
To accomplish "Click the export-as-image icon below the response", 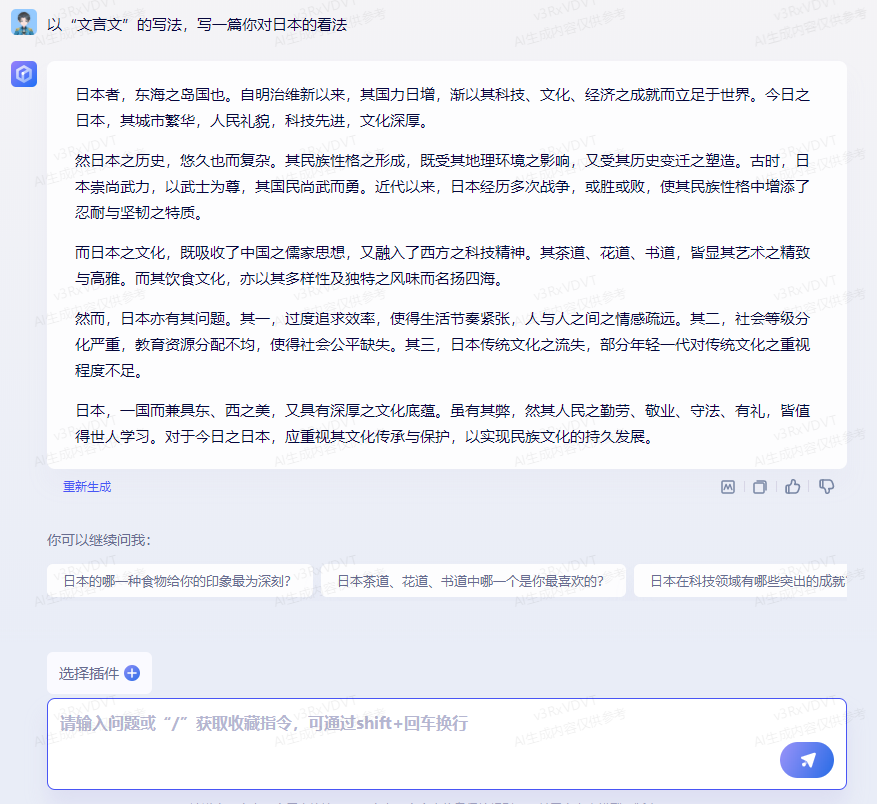I will point(727,487).
